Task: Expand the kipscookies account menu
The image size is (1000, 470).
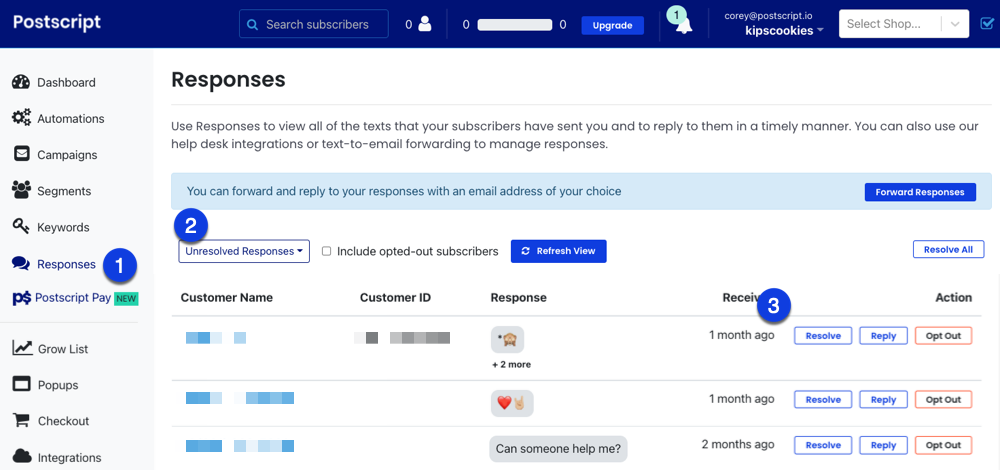Action: coord(784,30)
